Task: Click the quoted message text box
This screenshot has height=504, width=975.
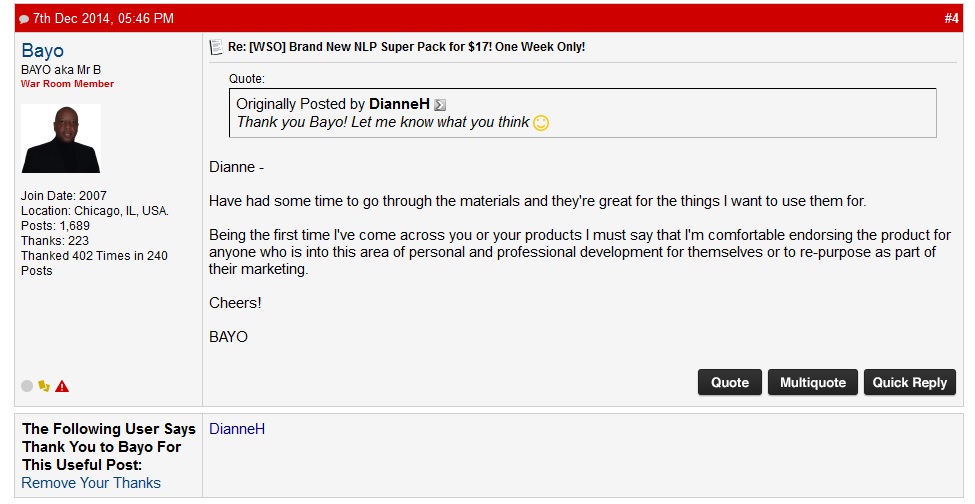Action: (583, 112)
